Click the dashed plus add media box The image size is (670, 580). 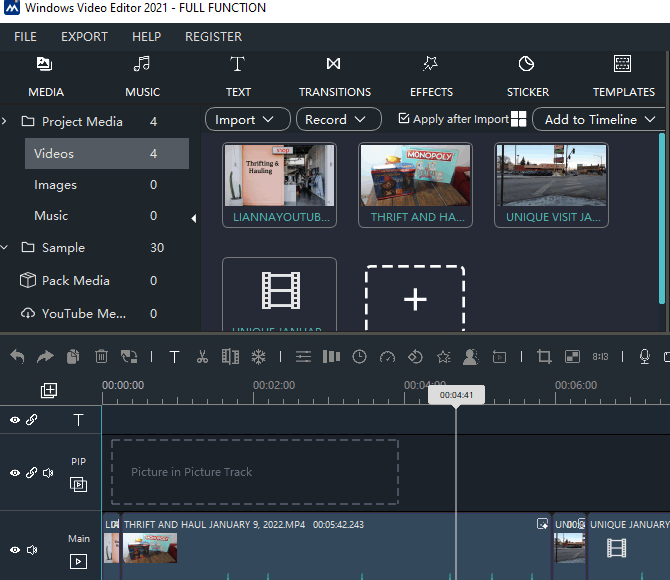(415, 298)
